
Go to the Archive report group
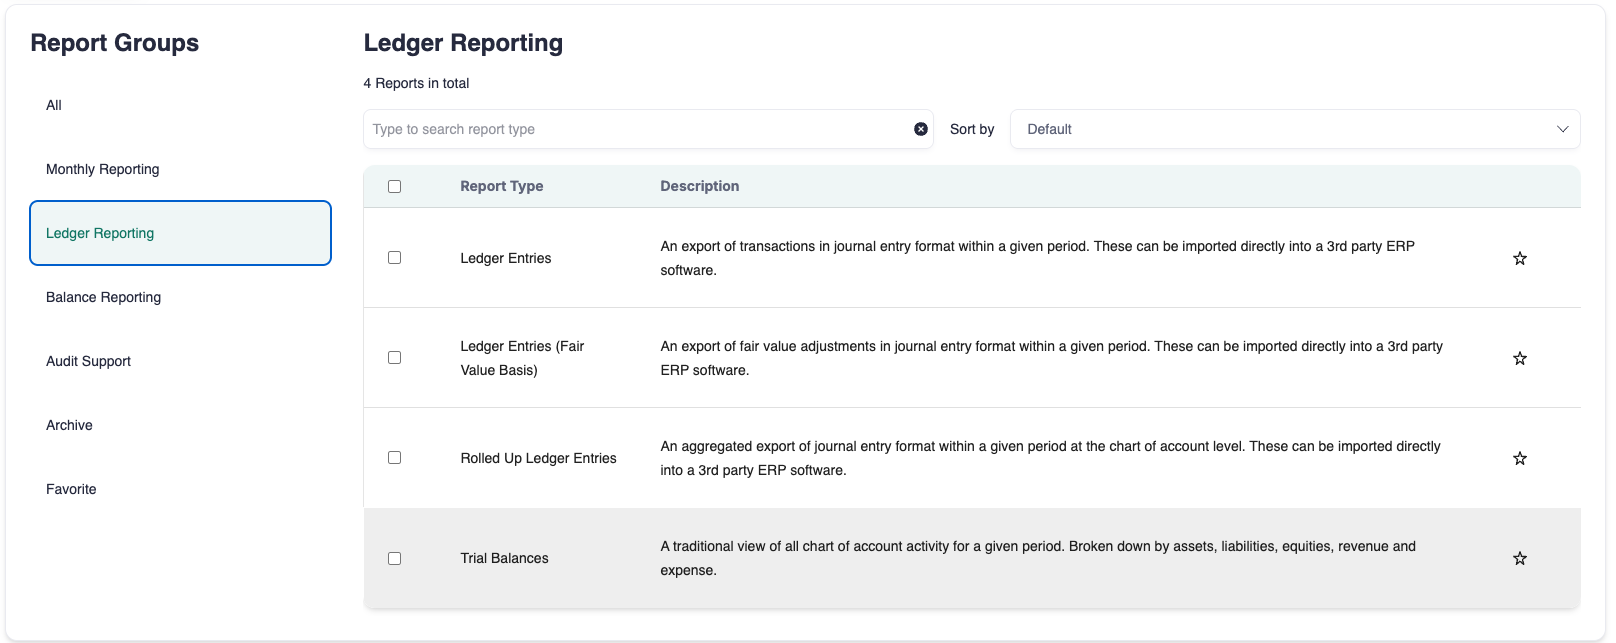70,425
